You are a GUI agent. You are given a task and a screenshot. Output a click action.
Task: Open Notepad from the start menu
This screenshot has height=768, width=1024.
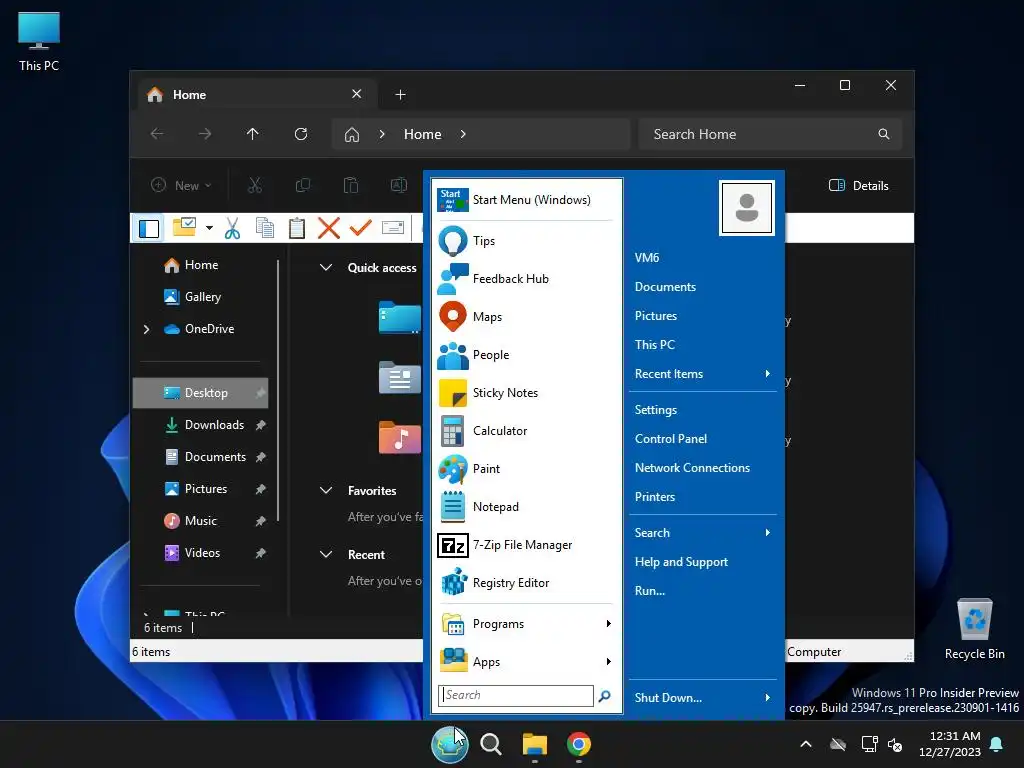tap(525, 507)
